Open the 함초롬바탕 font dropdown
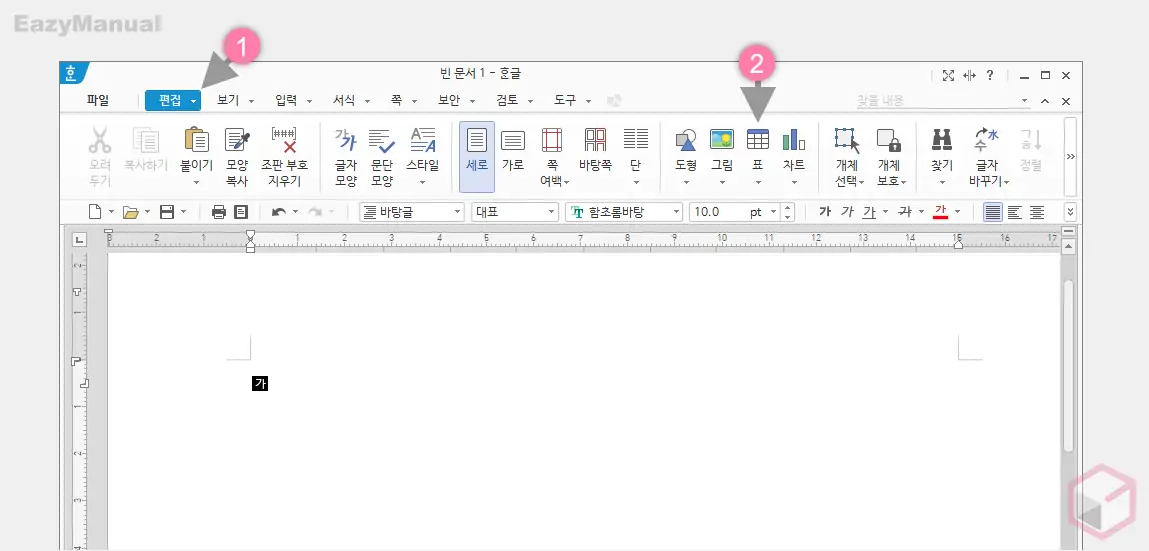 tap(676, 212)
